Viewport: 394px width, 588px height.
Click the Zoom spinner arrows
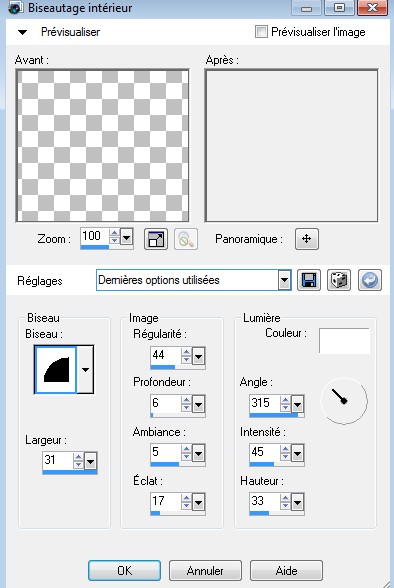click(x=114, y=237)
